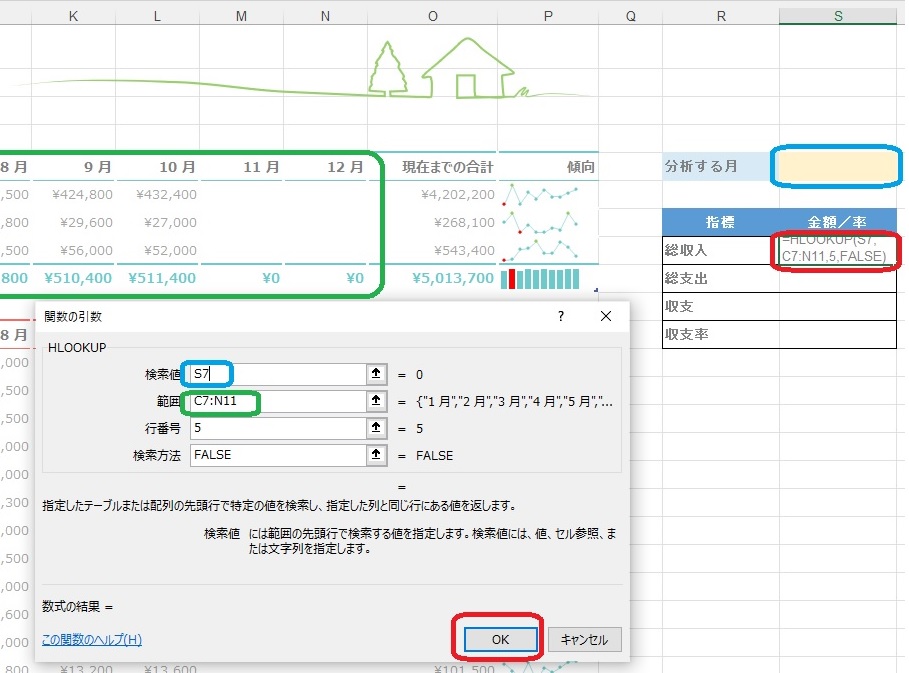Click the 検索値 input field containing S7
The image size is (909, 673).
278,374
